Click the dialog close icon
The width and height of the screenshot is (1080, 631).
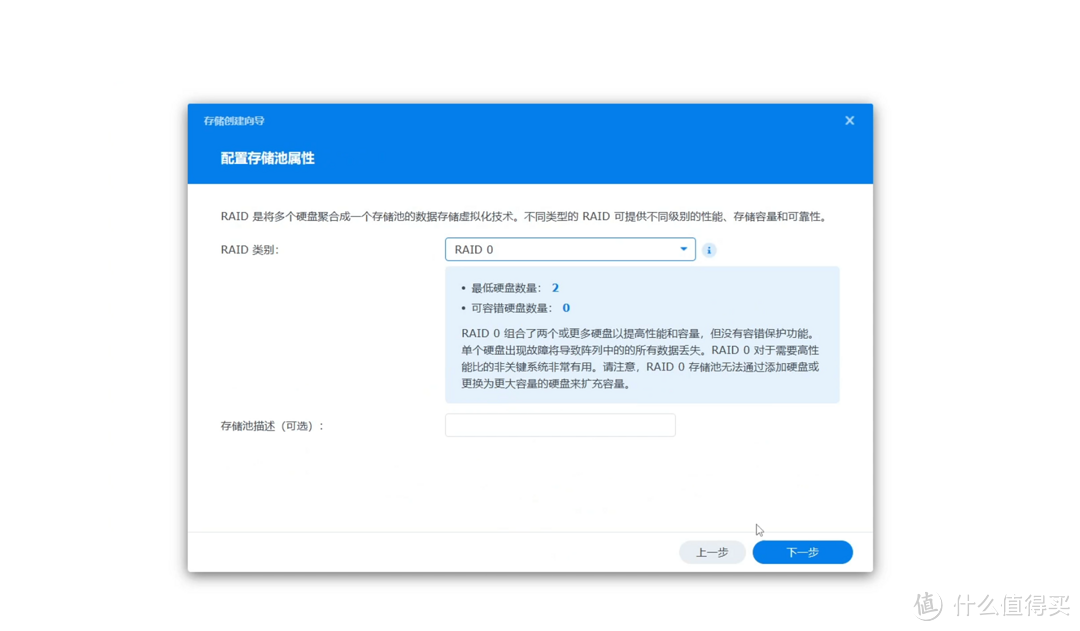click(x=849, y=120)
